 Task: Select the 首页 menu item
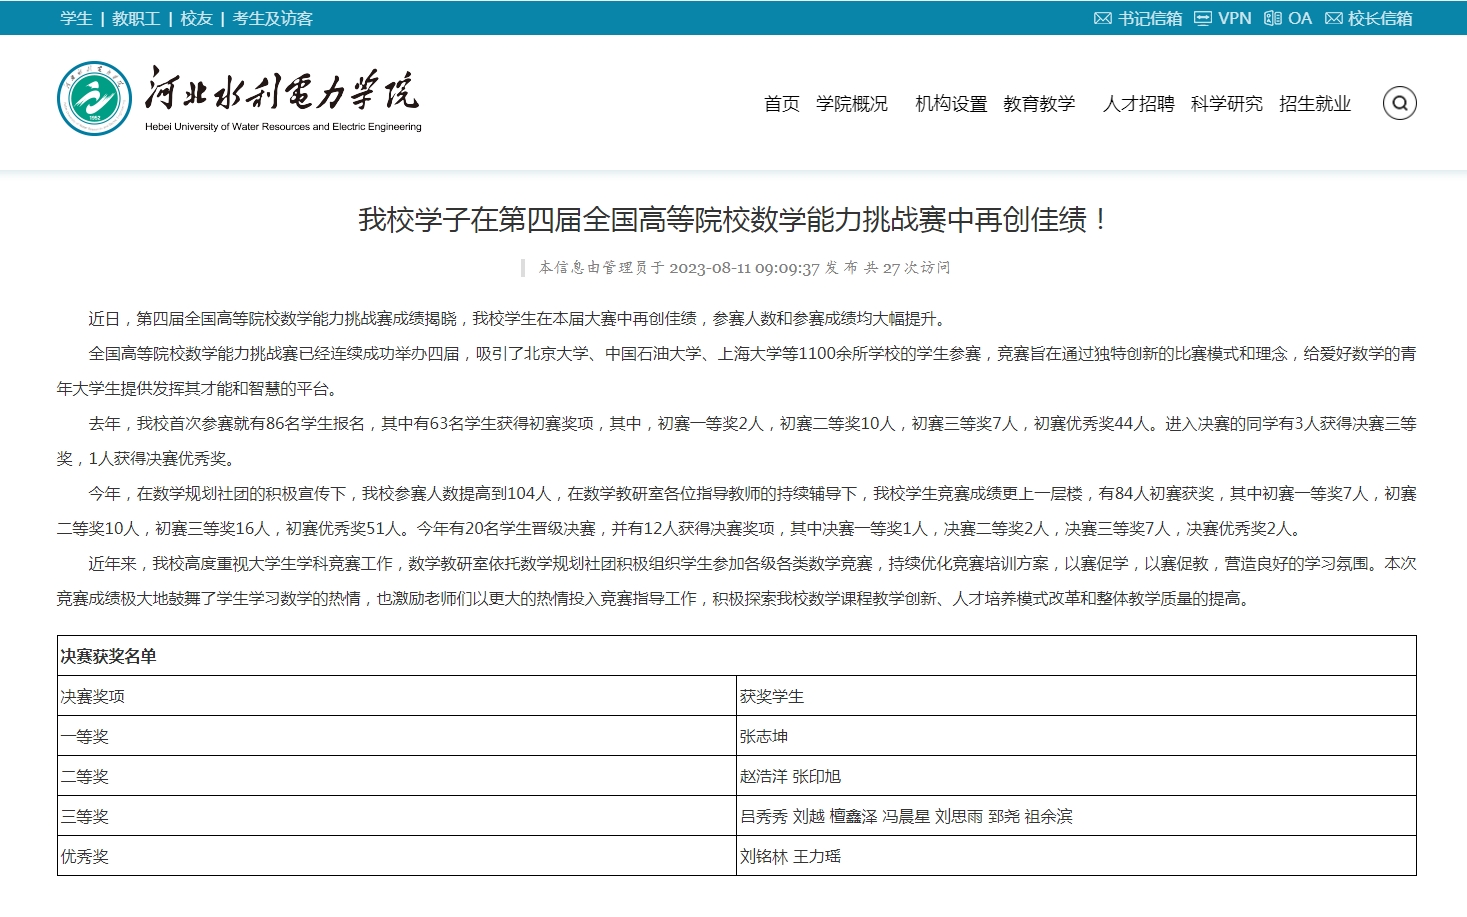click(781, 103)
